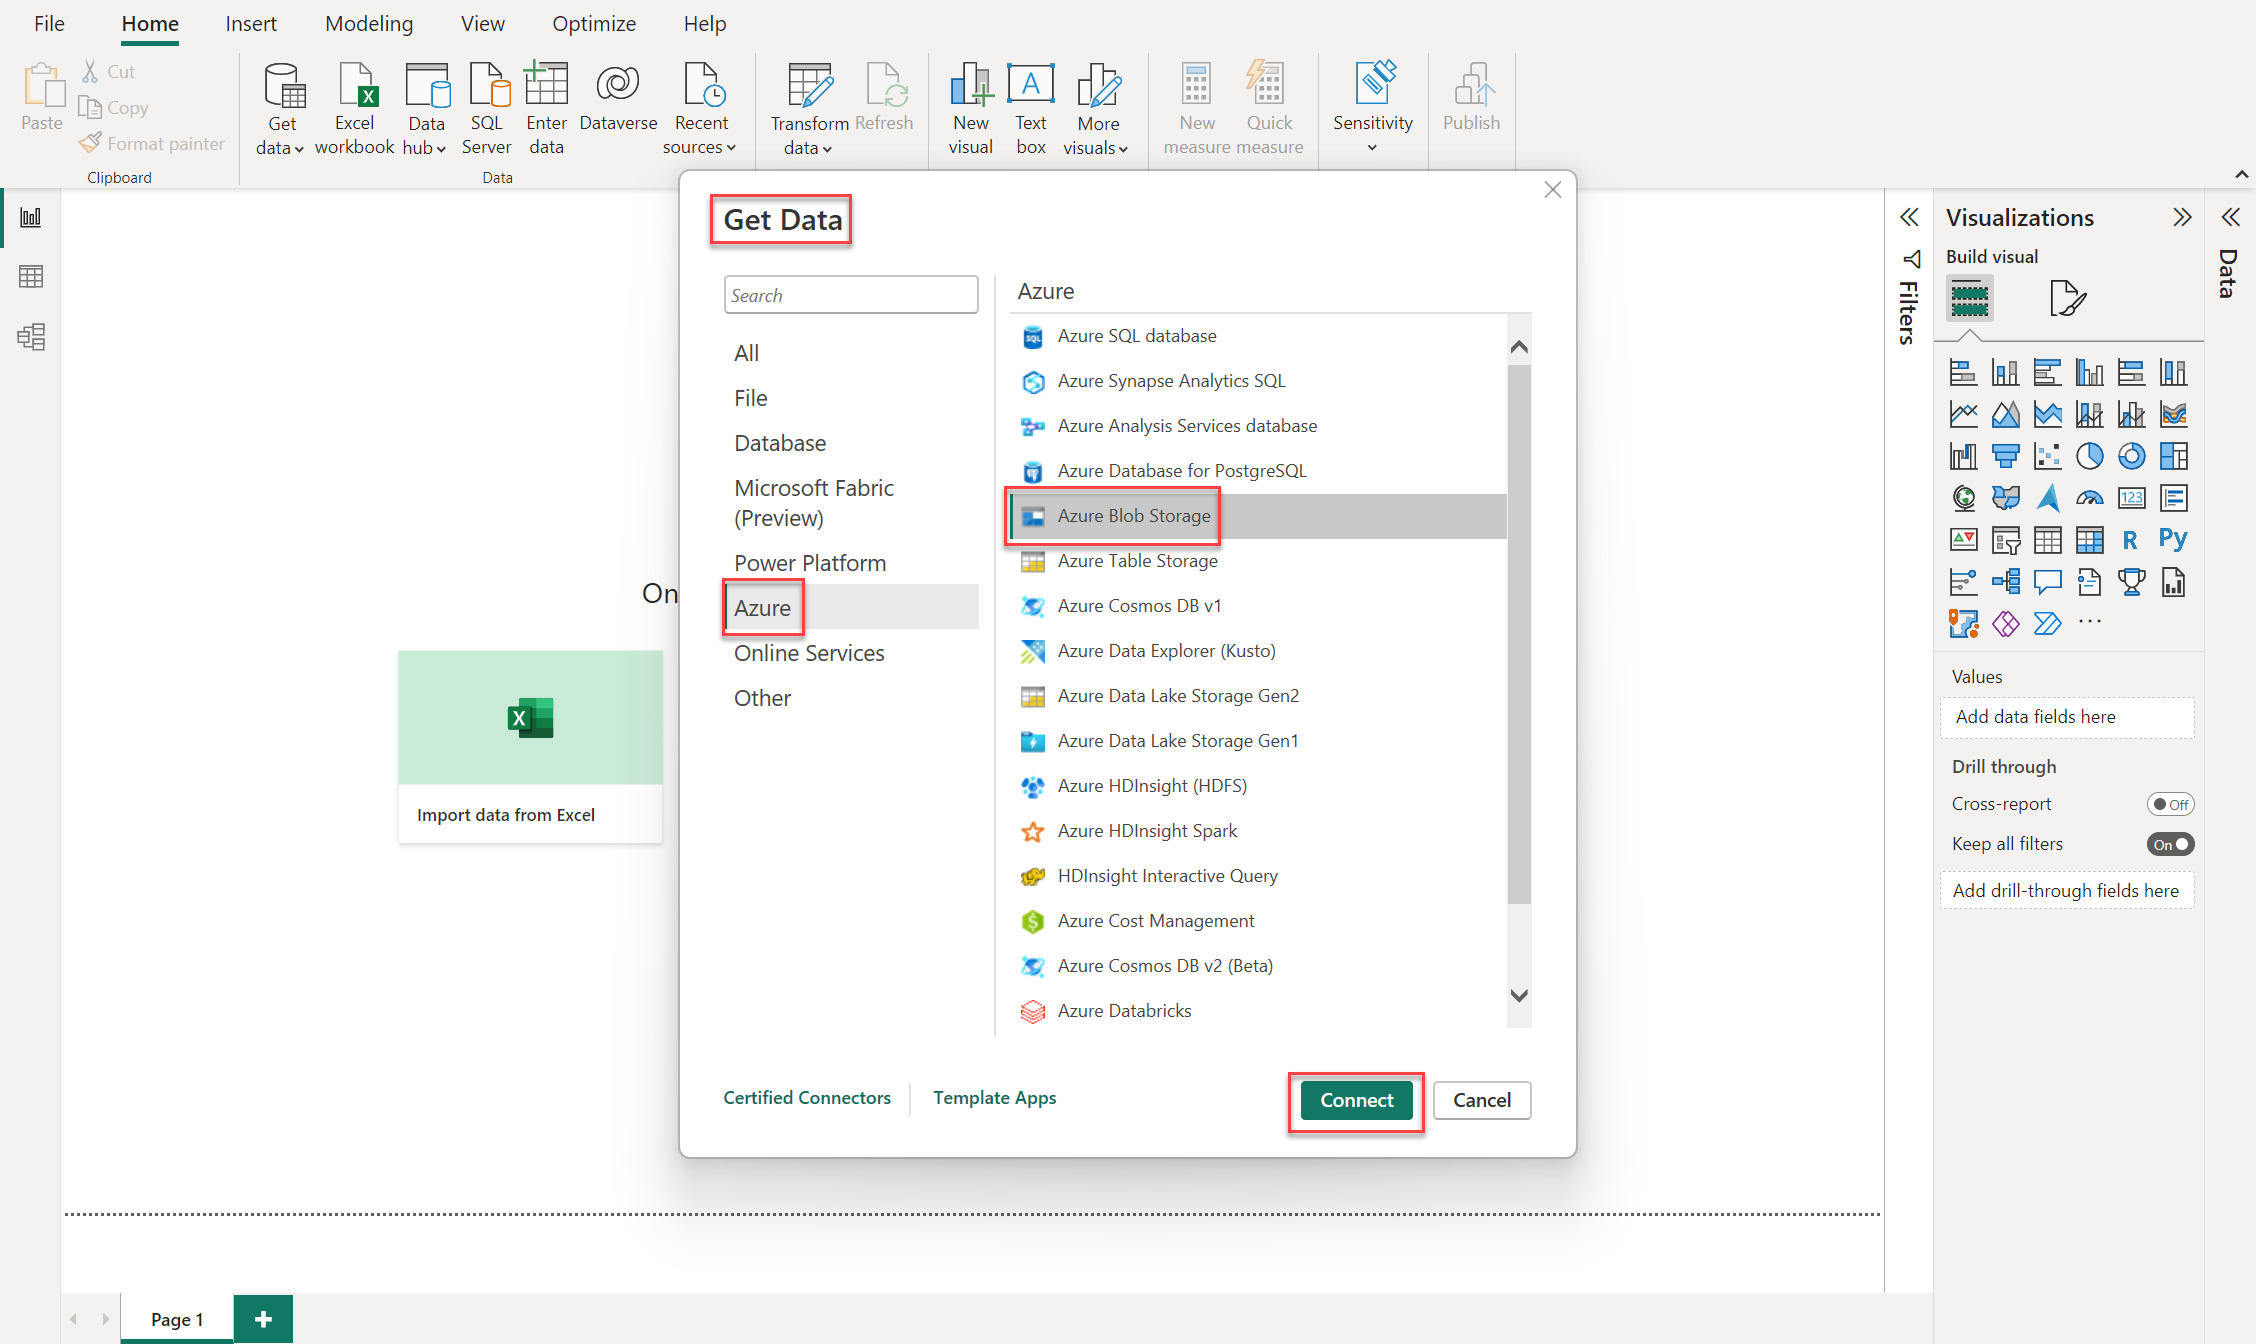
Task: Click the Home ribbon tab
Action: [x=147, y=24]
